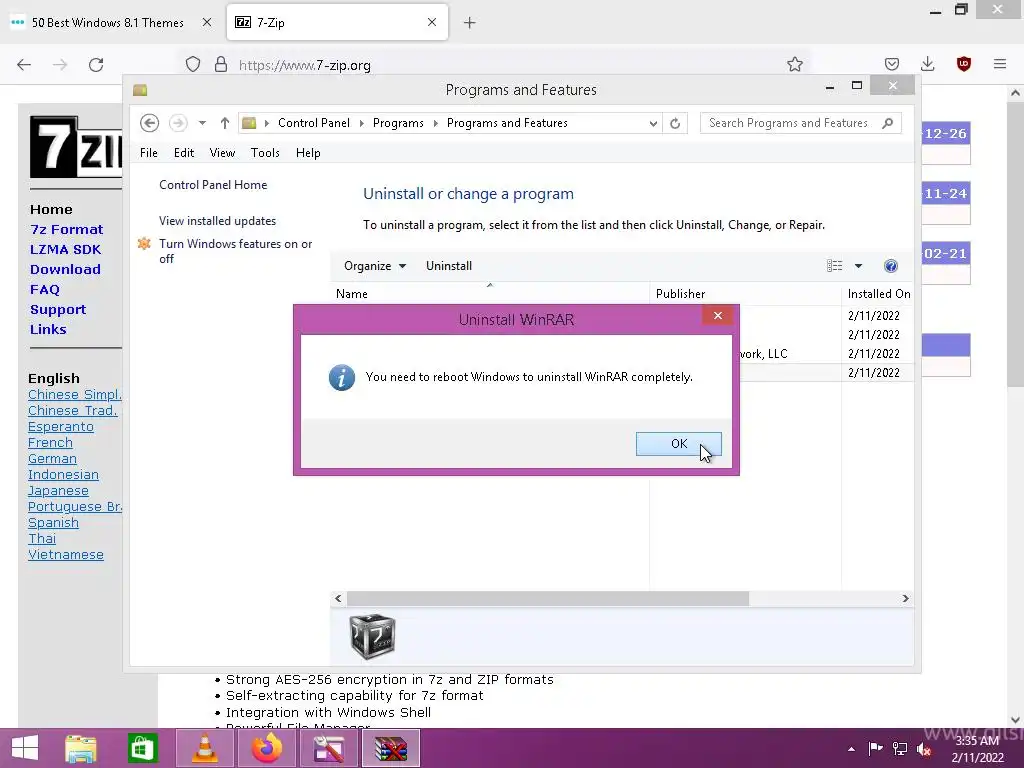Sort by the Installed On column header
Viewport: 1024px width, 768px height.
(878, 294)
